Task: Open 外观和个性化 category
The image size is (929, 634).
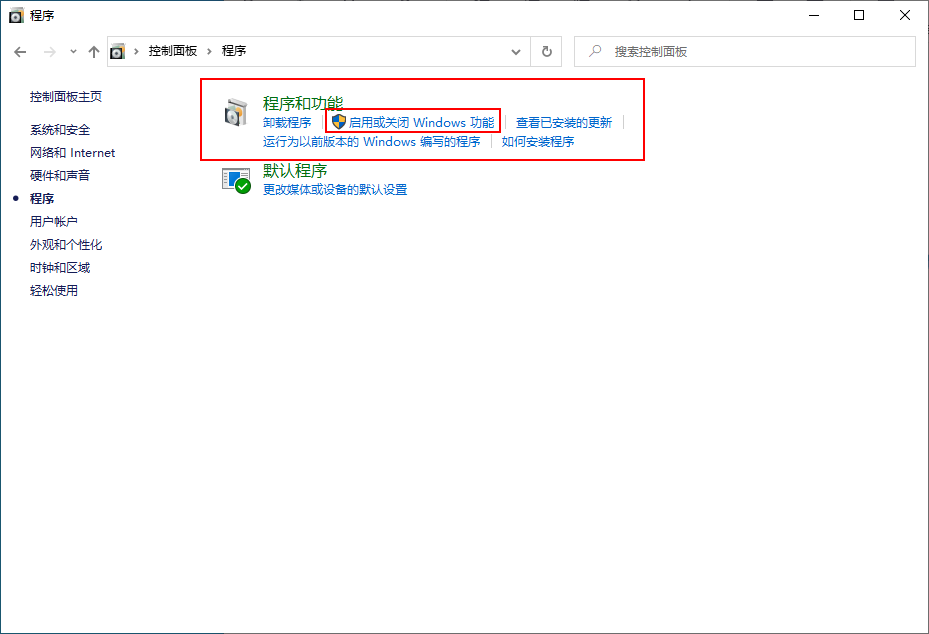Action: click(66, 245)
